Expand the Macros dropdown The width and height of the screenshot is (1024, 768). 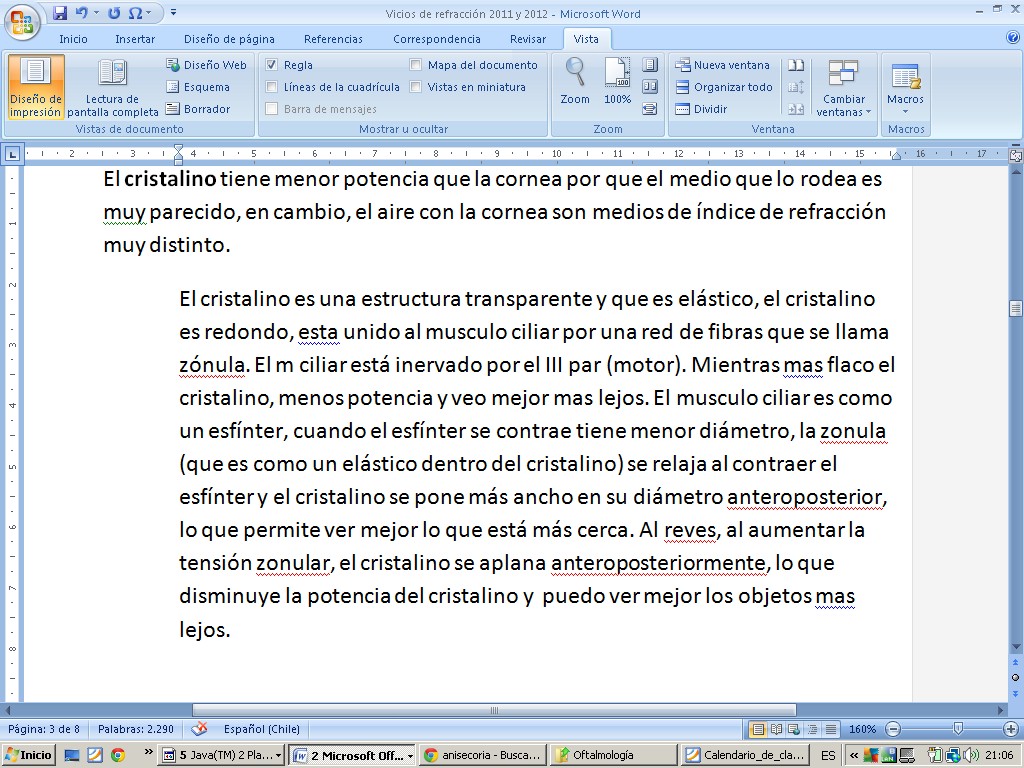pos(906,105)
